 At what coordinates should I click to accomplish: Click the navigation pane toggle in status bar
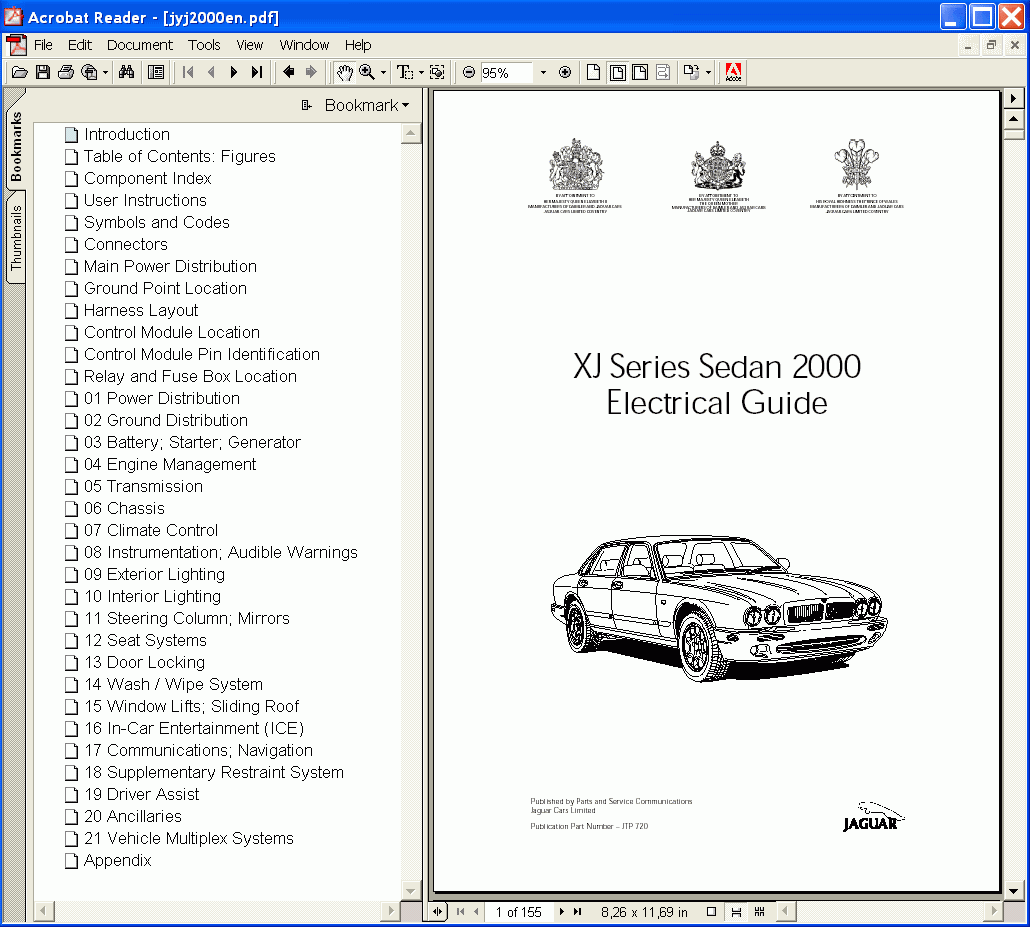point(437,912)
